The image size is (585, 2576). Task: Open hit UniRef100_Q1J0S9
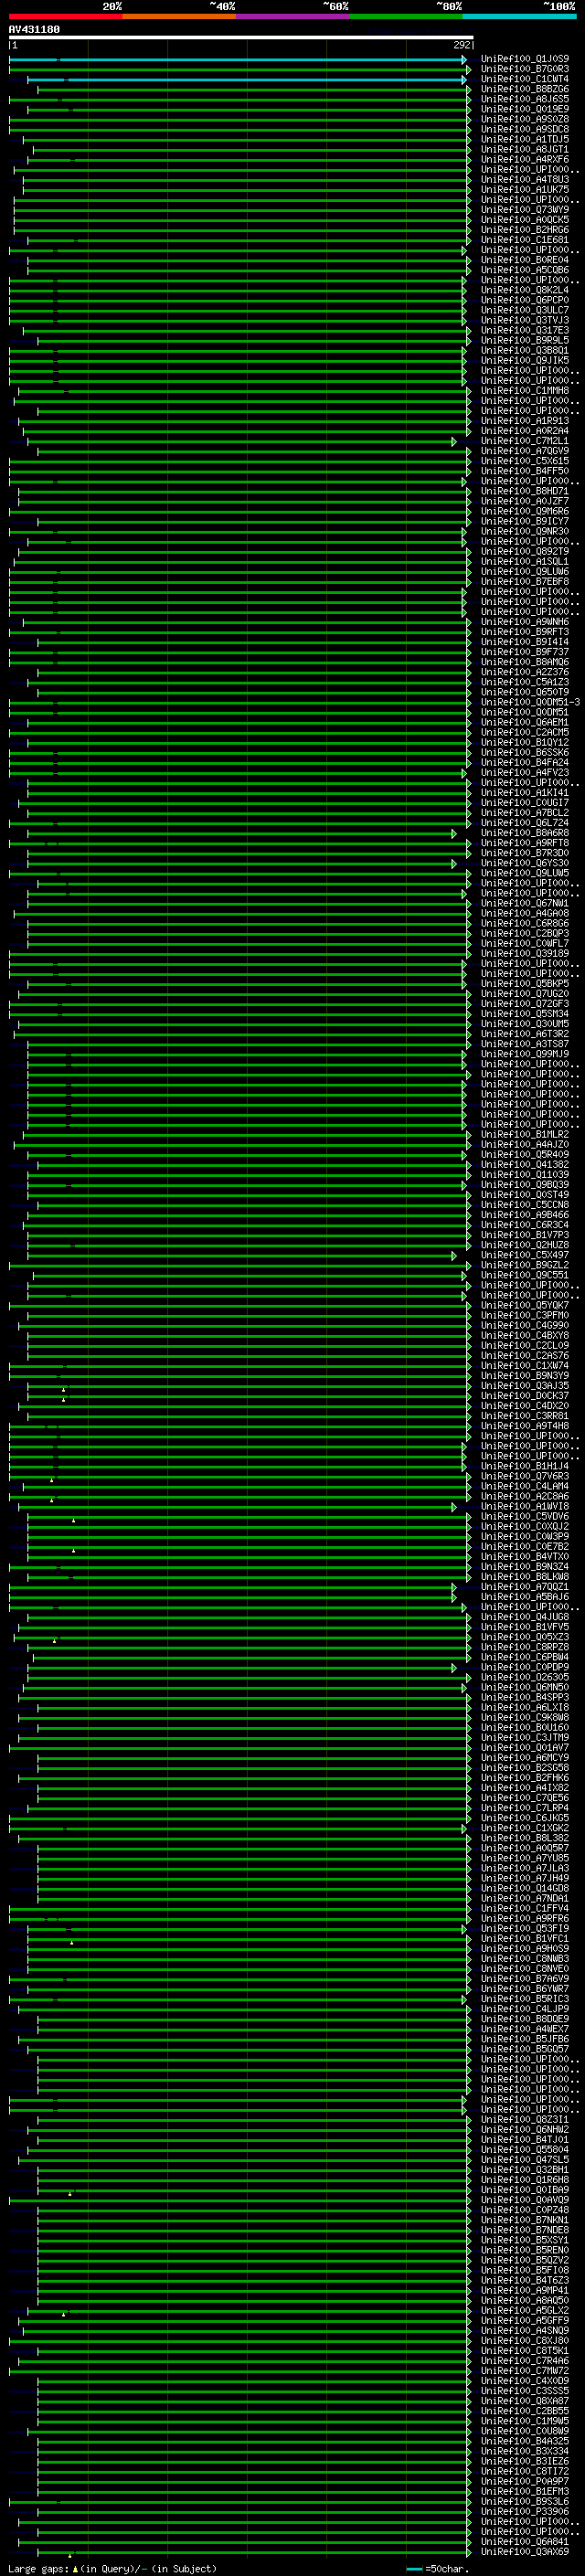pyautogui.click(x=525, y=59)
